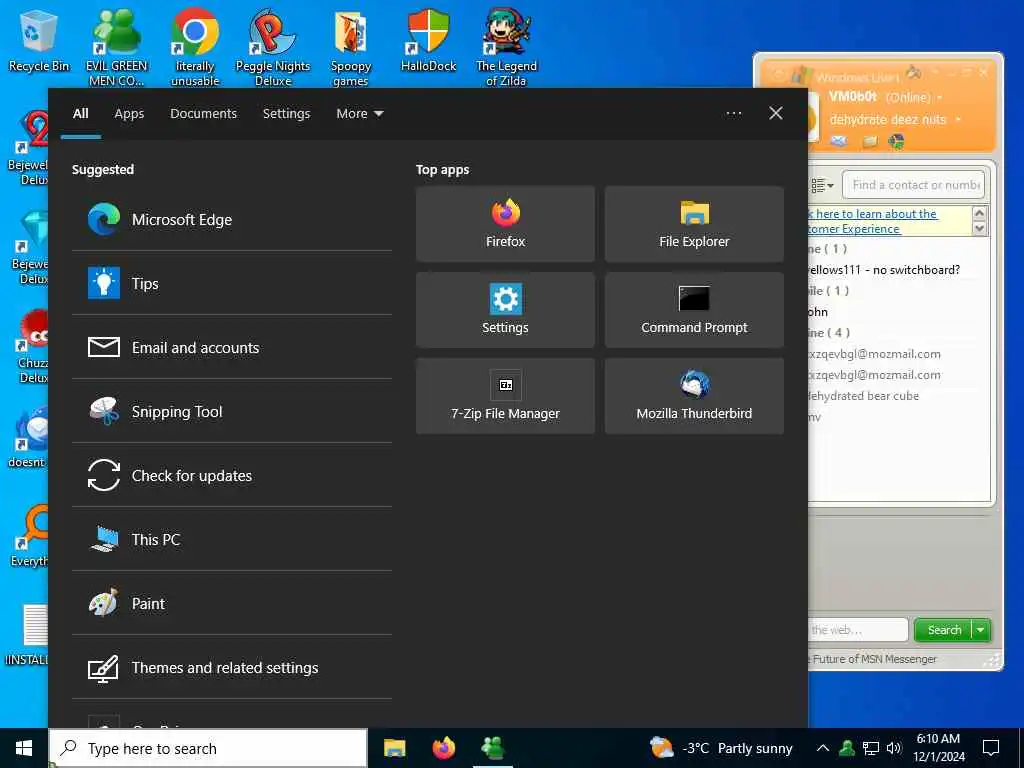Screen dimensions: 1024x768
Task: Click the network icon in system tray
Action: 871,748
